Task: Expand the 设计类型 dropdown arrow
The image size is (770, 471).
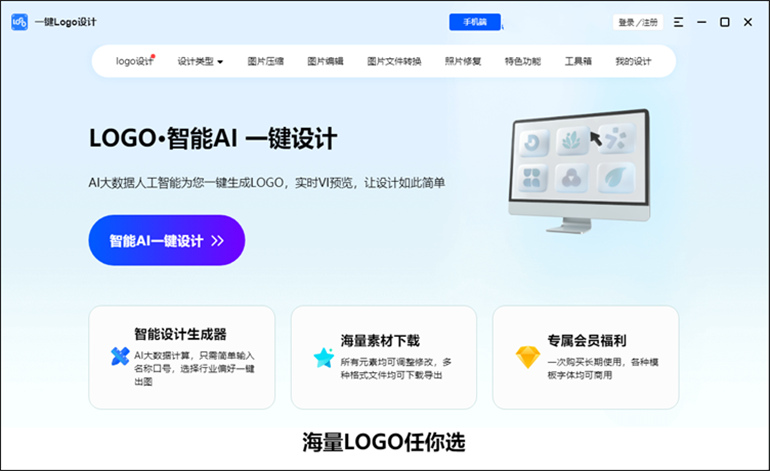Action: (x=220, y=62)
